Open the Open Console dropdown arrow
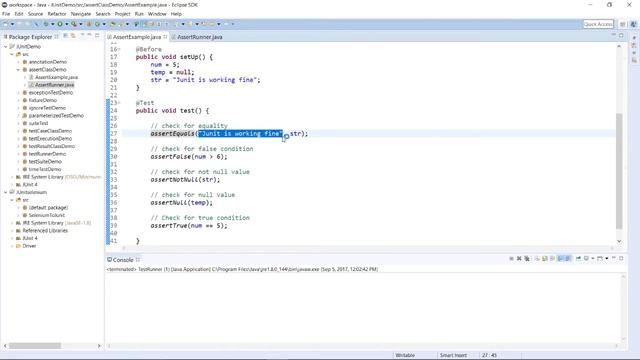The image size is (640, 360). point(607,258)
